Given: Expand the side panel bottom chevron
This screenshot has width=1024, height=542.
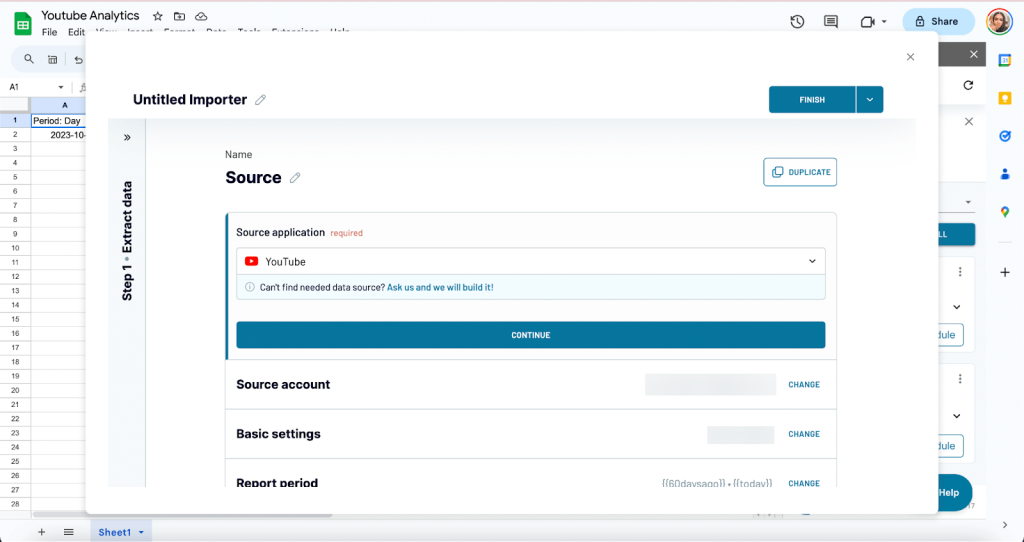Looking at the screenshot, I should [x=1005, y=524].
